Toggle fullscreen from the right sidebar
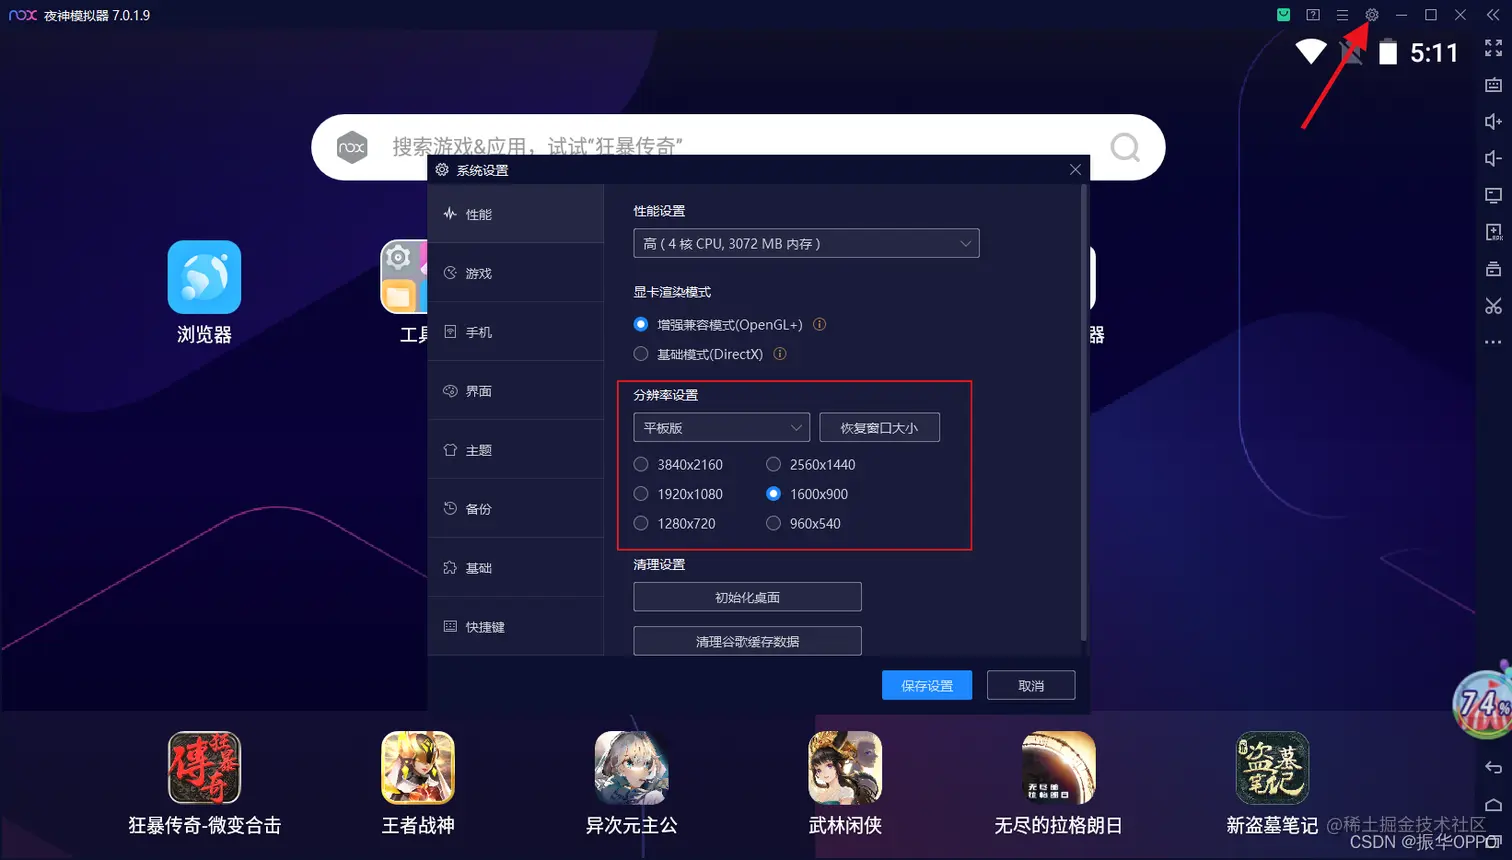1512x860 pixels. click(x=1493, y=48)
